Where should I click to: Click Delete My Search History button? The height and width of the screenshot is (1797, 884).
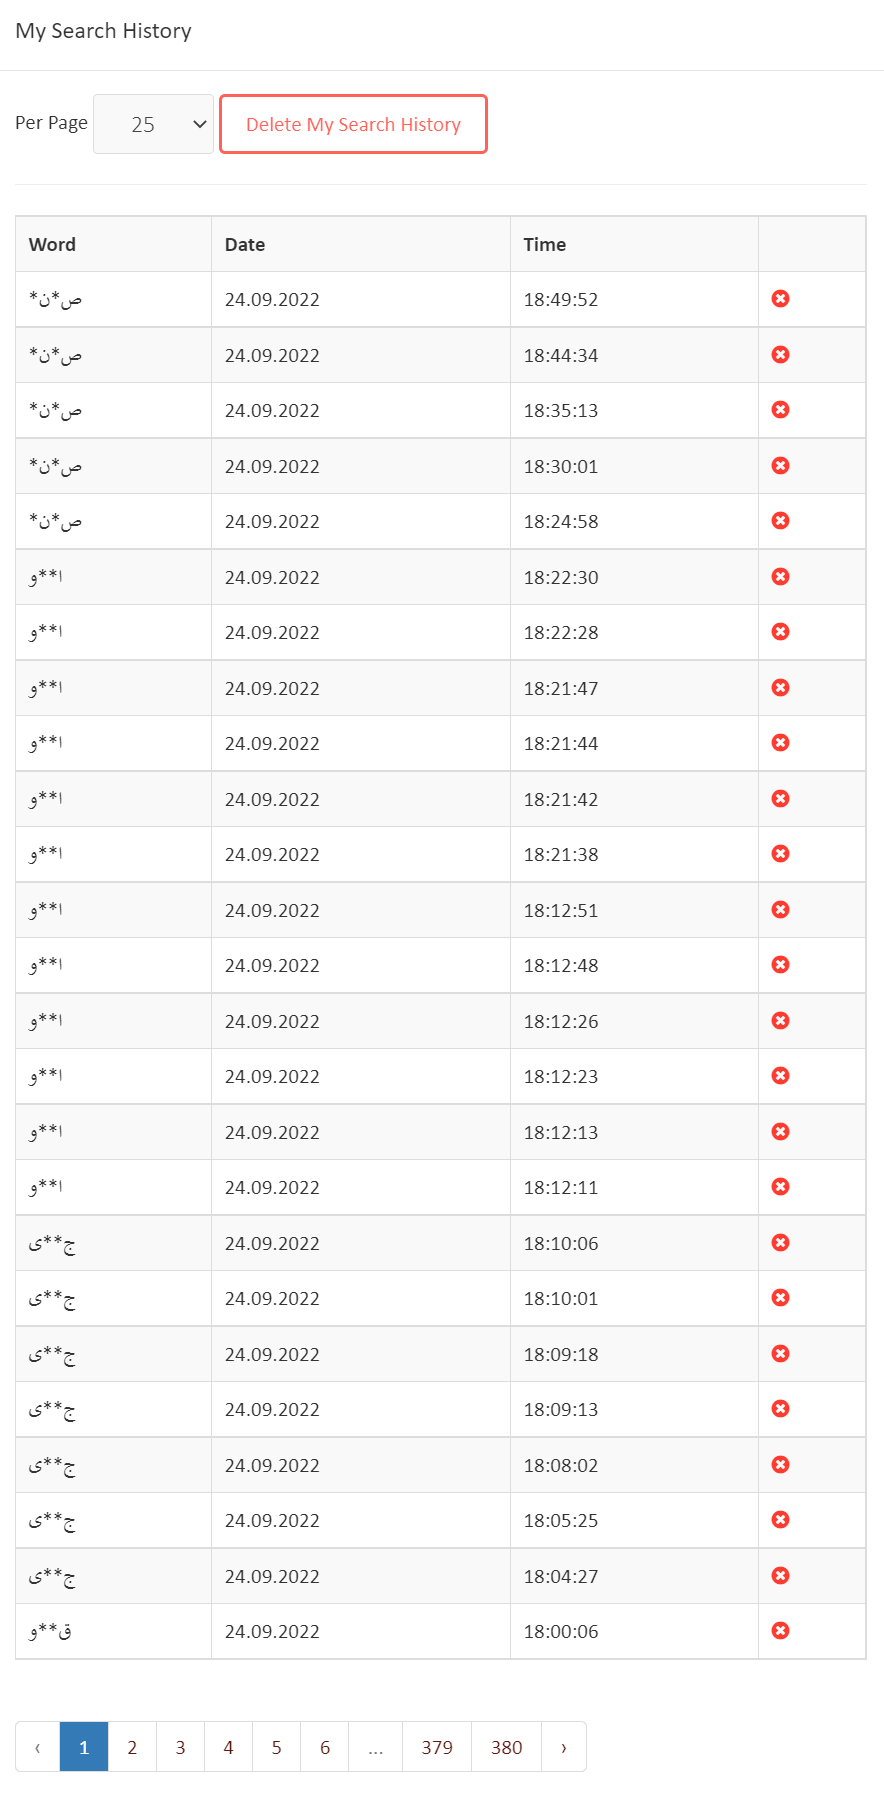[353, 124]
